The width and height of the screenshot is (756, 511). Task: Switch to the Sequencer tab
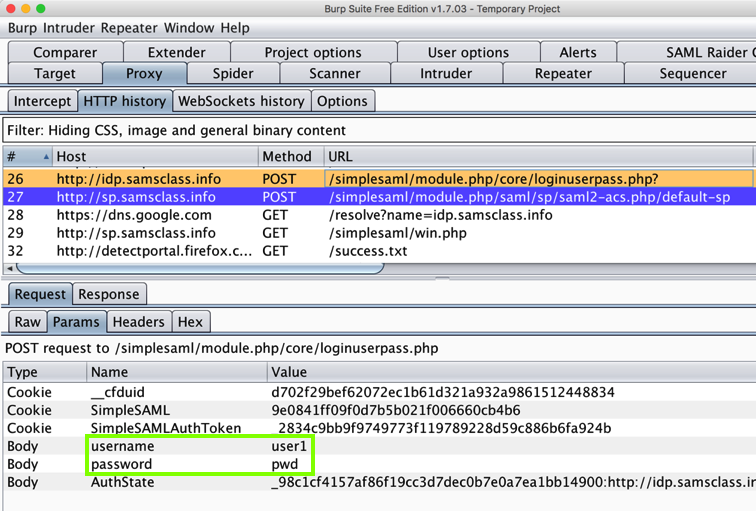click(x=692, y=73)
